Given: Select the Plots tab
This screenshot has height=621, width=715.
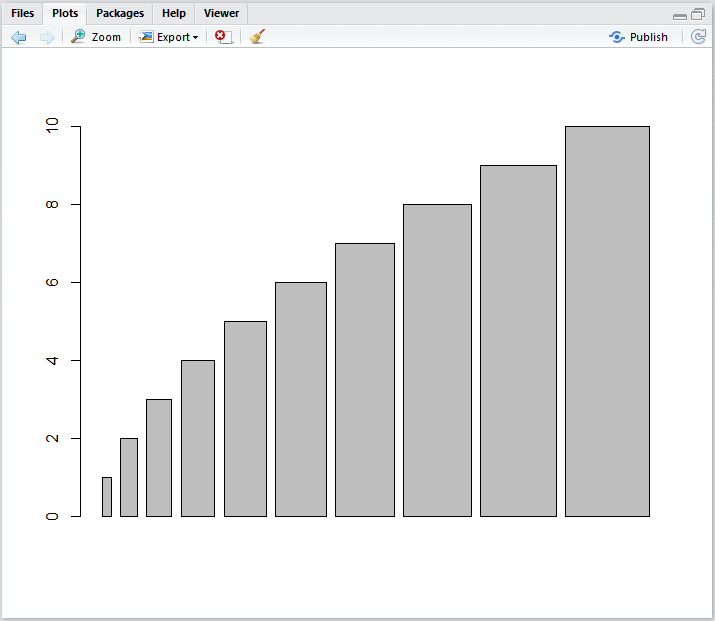Looking at the screenshot, I should click(x=65, y=13).
